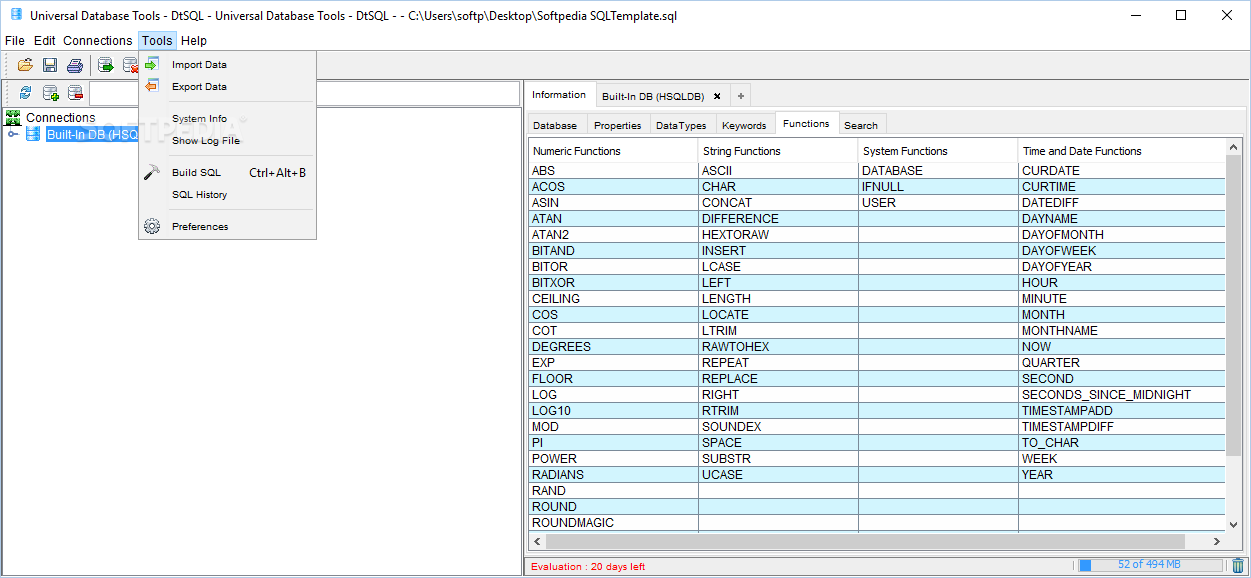Open the Properties sub-tab
1251x578 pixels.
point(617,125)
